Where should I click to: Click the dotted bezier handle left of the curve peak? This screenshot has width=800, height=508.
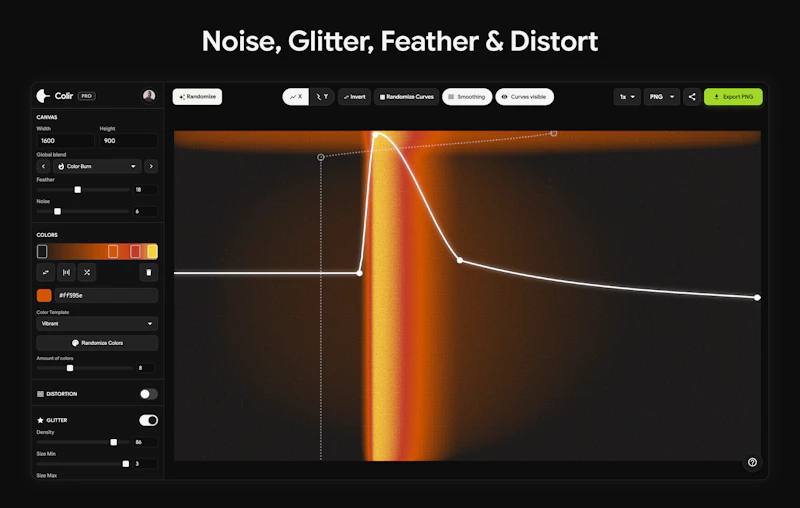321,157
